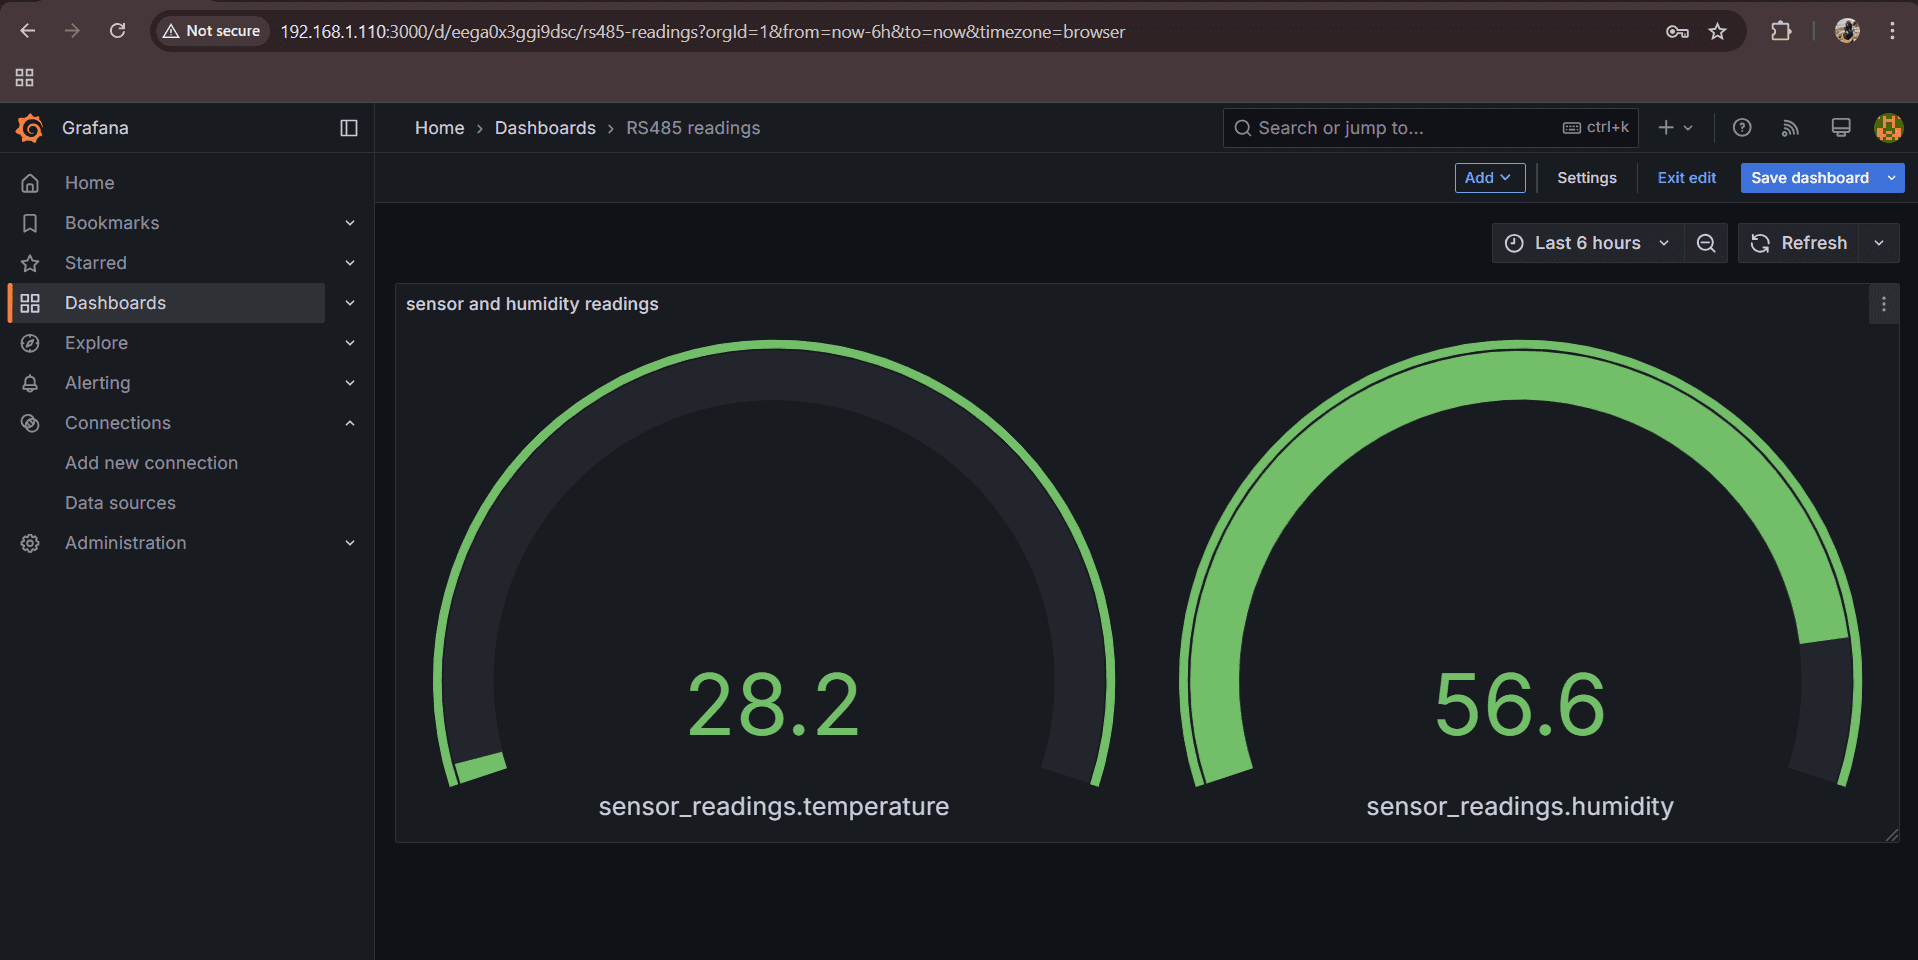The width and height of the screenshot is (1918, 960).
Task: Click Exit edit
Action: (x=1686, y=177)
